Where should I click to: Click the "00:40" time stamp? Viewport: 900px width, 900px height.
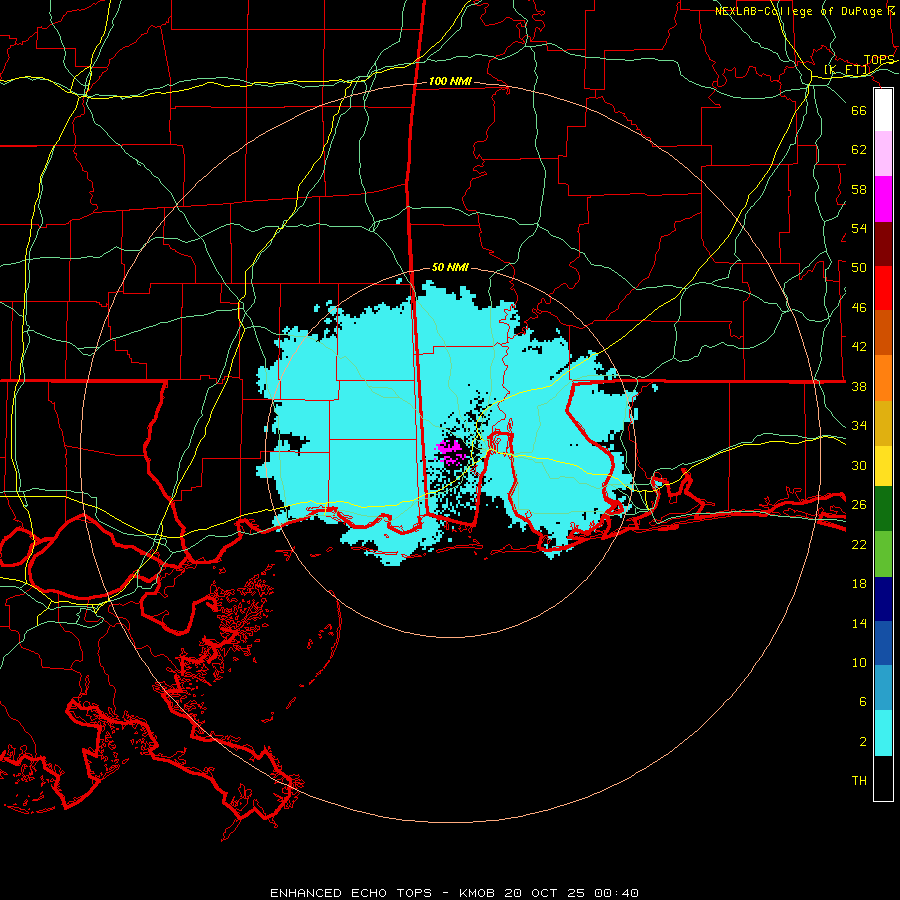(x=617, y=893)
